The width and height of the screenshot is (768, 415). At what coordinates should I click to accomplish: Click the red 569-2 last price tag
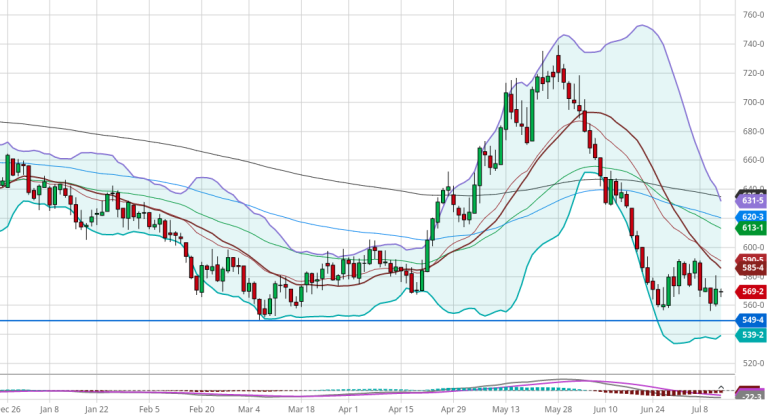tap(752, 291)
